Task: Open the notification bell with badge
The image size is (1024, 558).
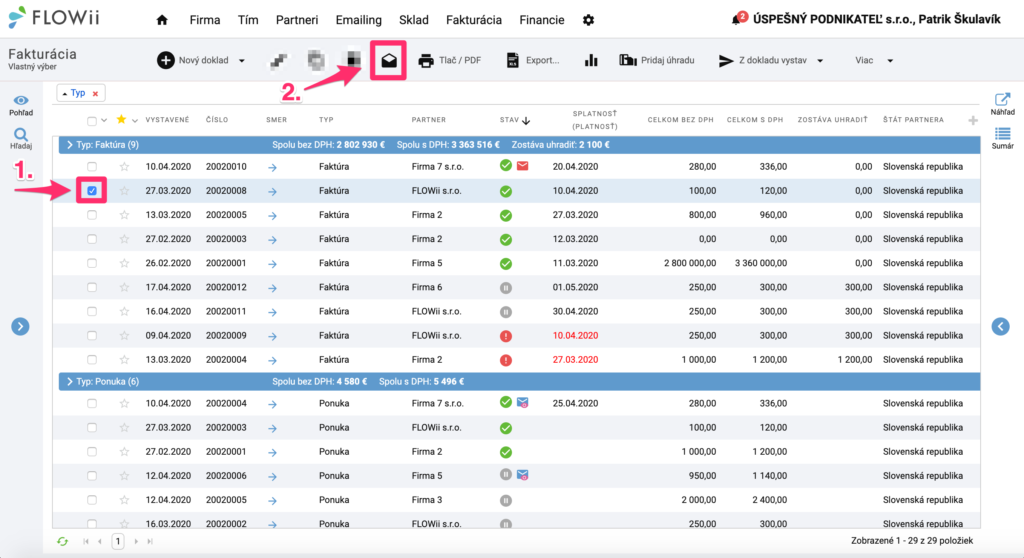Action: [x=739, y=18]
